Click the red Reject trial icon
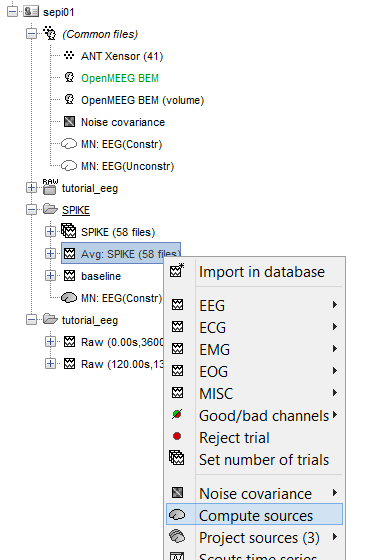 pyautogui.click(x=177, y=436)
